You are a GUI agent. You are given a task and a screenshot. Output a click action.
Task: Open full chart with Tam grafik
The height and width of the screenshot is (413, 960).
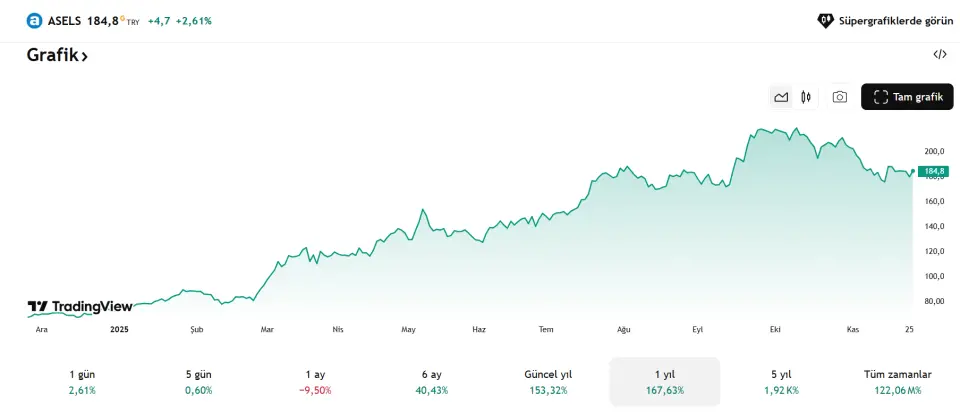[x=907, y=97]
